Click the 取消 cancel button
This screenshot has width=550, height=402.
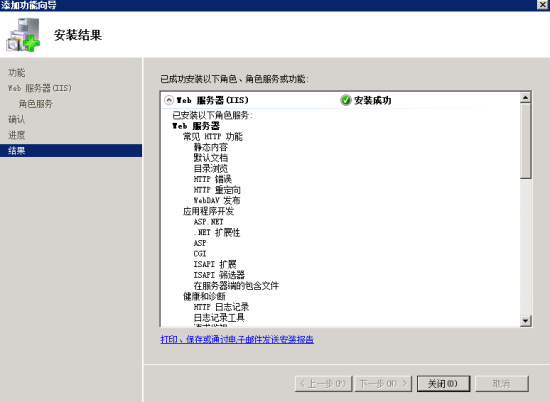502,384
